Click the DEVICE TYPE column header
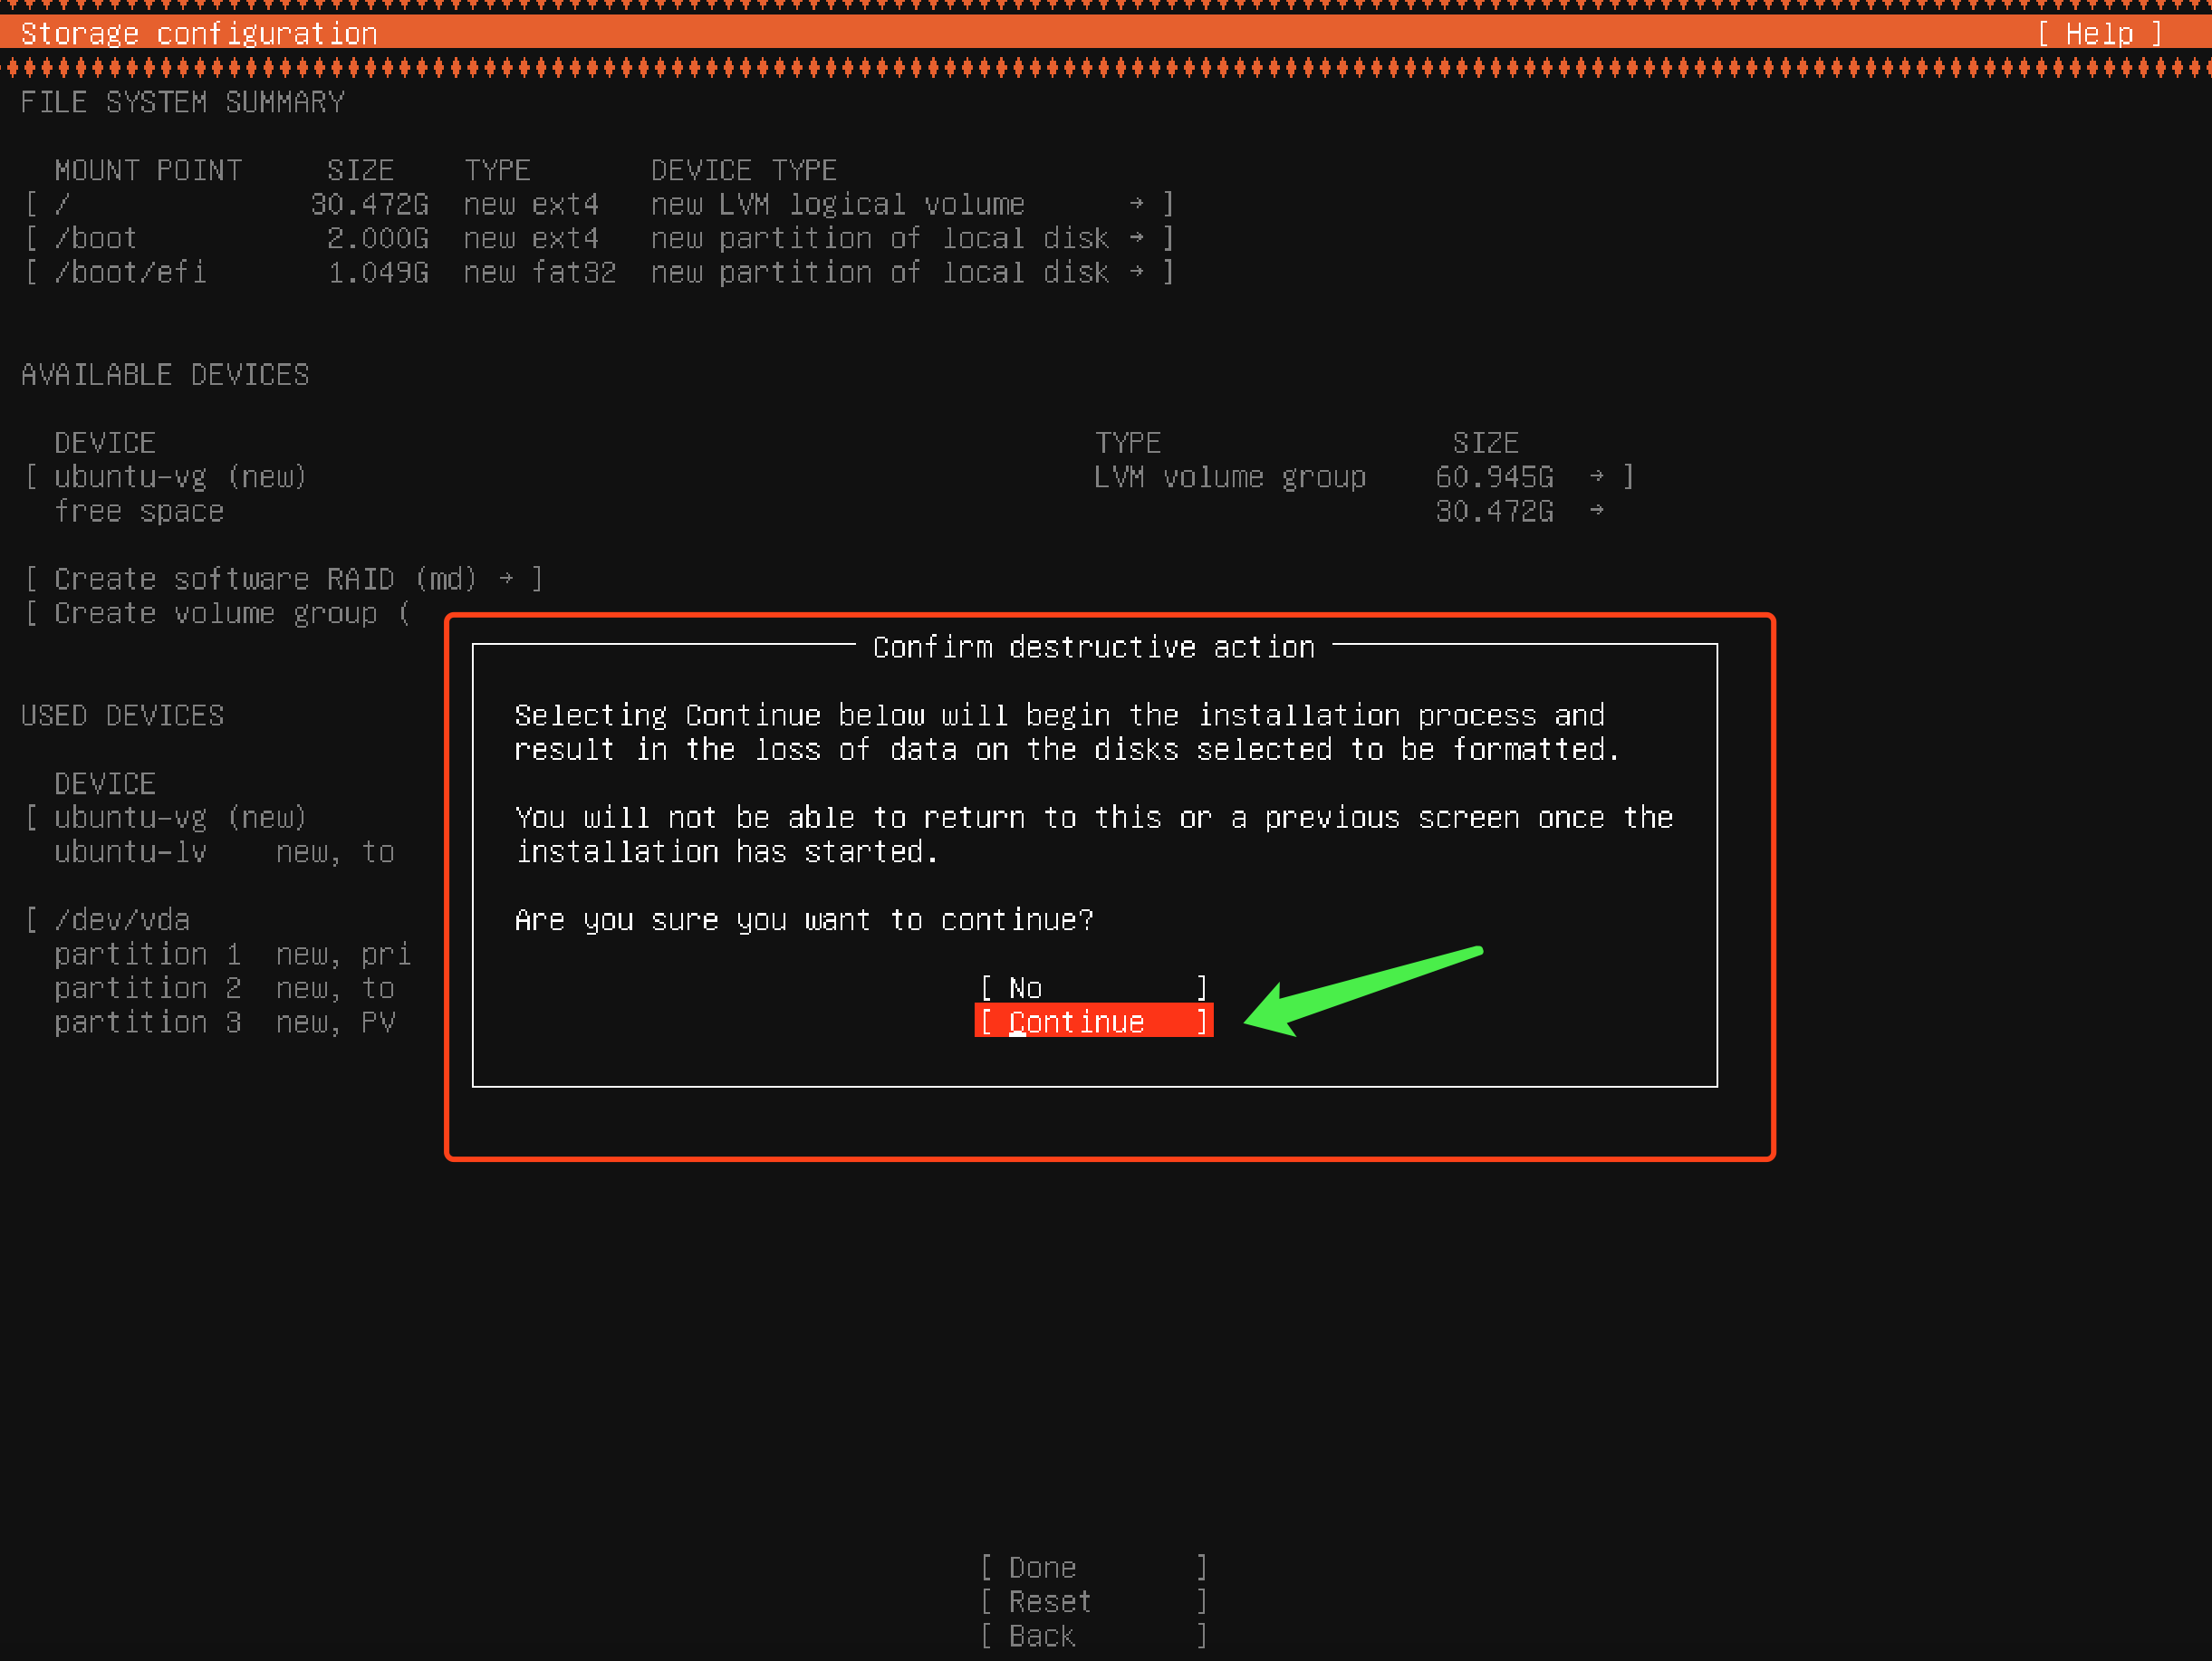The image size is (2212, 1661). [744, 170]
